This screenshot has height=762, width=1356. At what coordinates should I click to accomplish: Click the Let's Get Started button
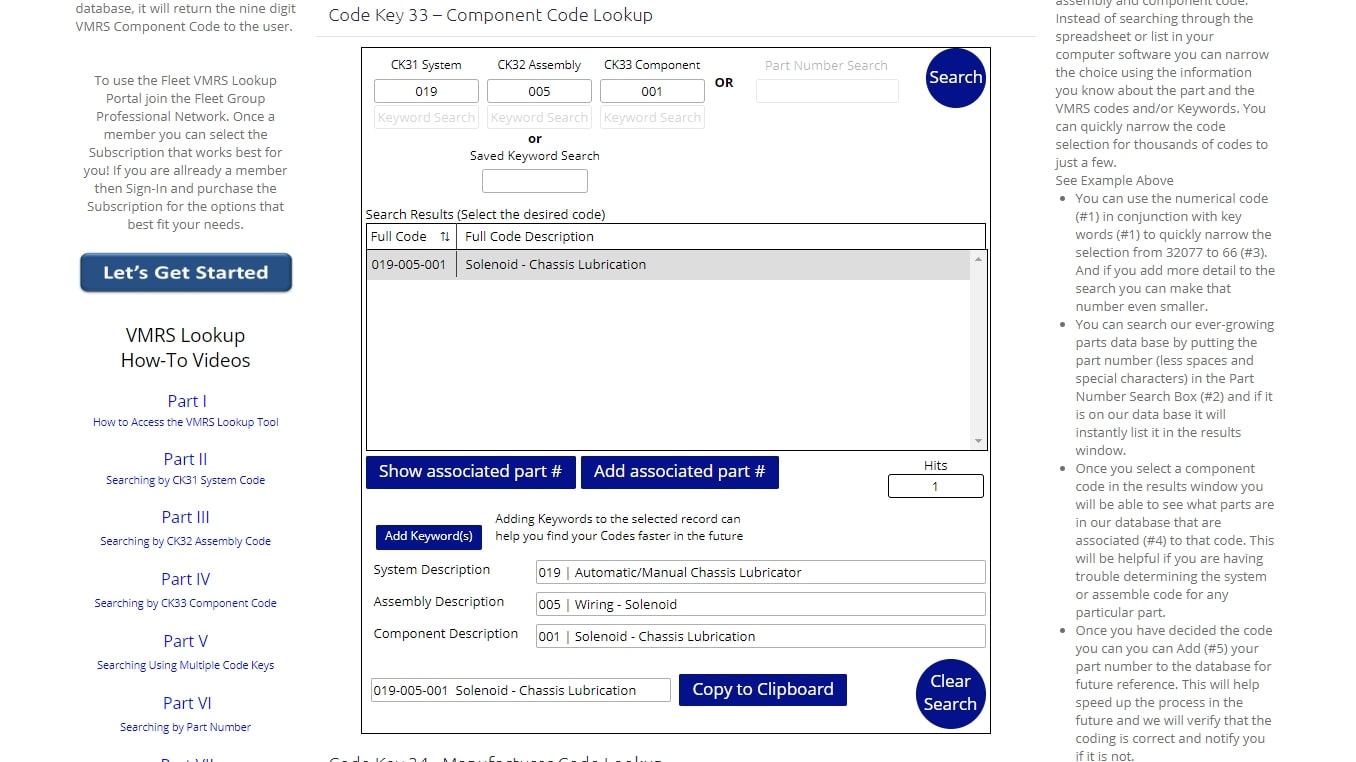coord(186,273)
